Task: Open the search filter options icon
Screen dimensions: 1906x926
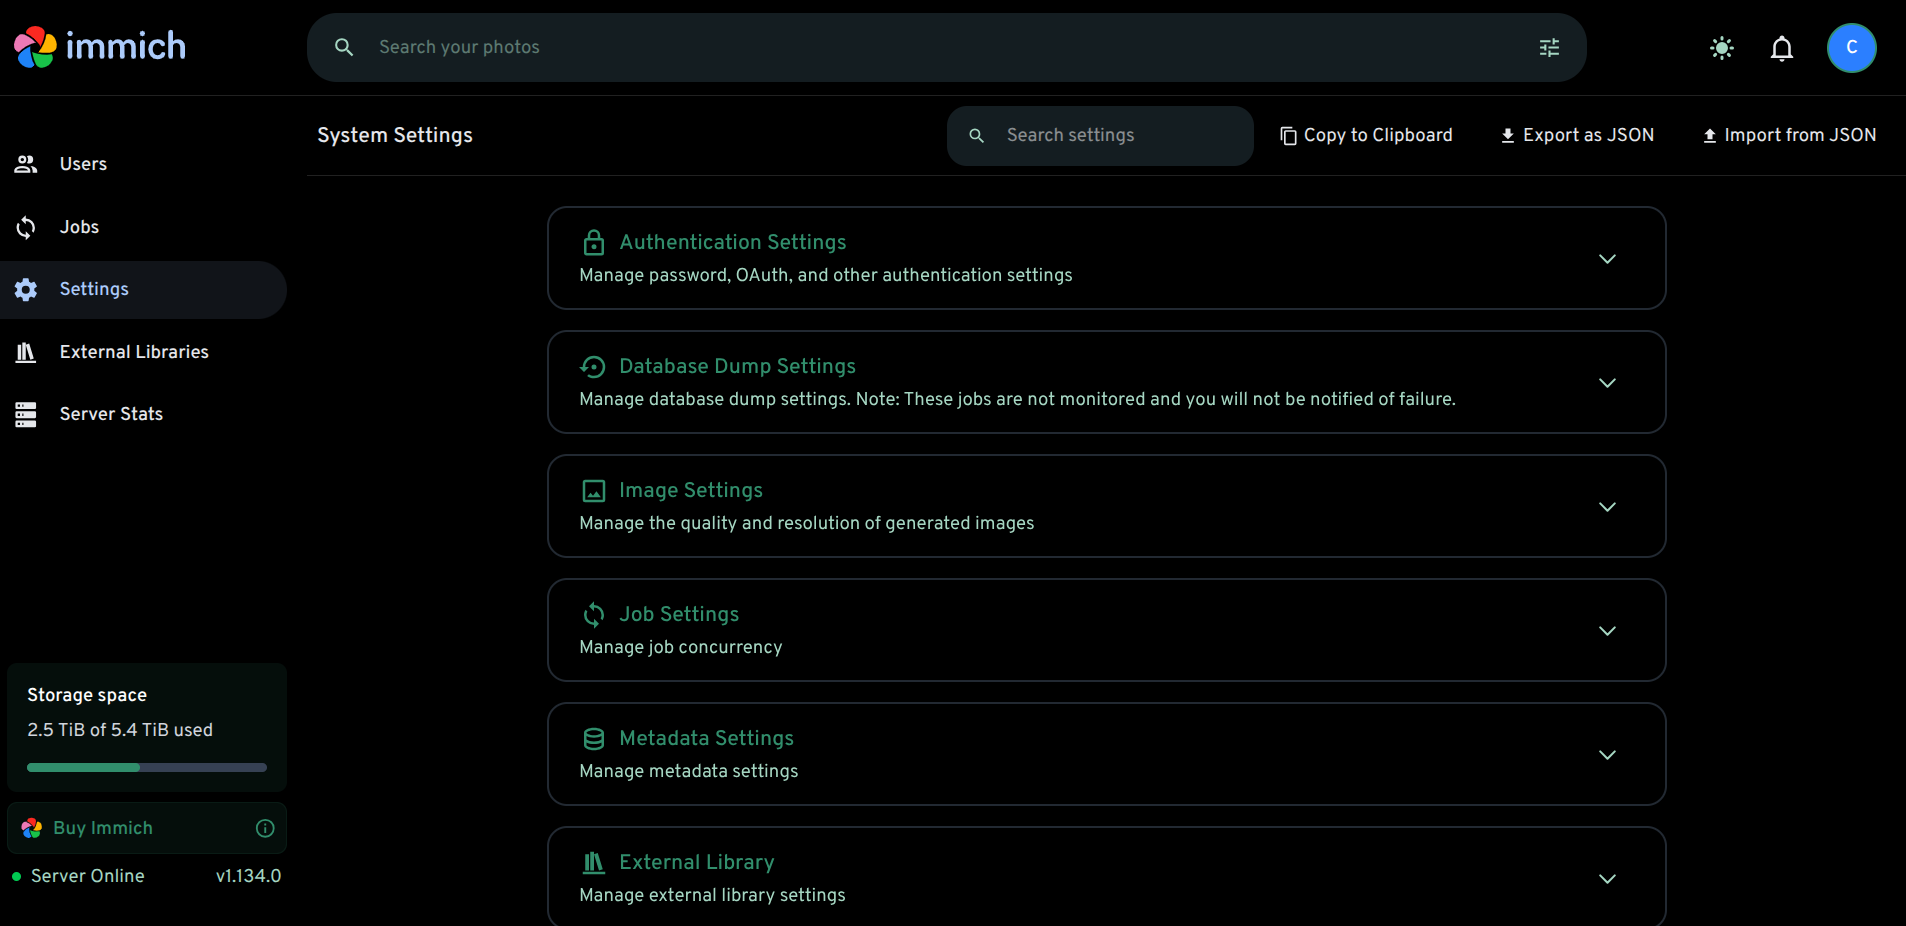Action: click(1549, 47)
